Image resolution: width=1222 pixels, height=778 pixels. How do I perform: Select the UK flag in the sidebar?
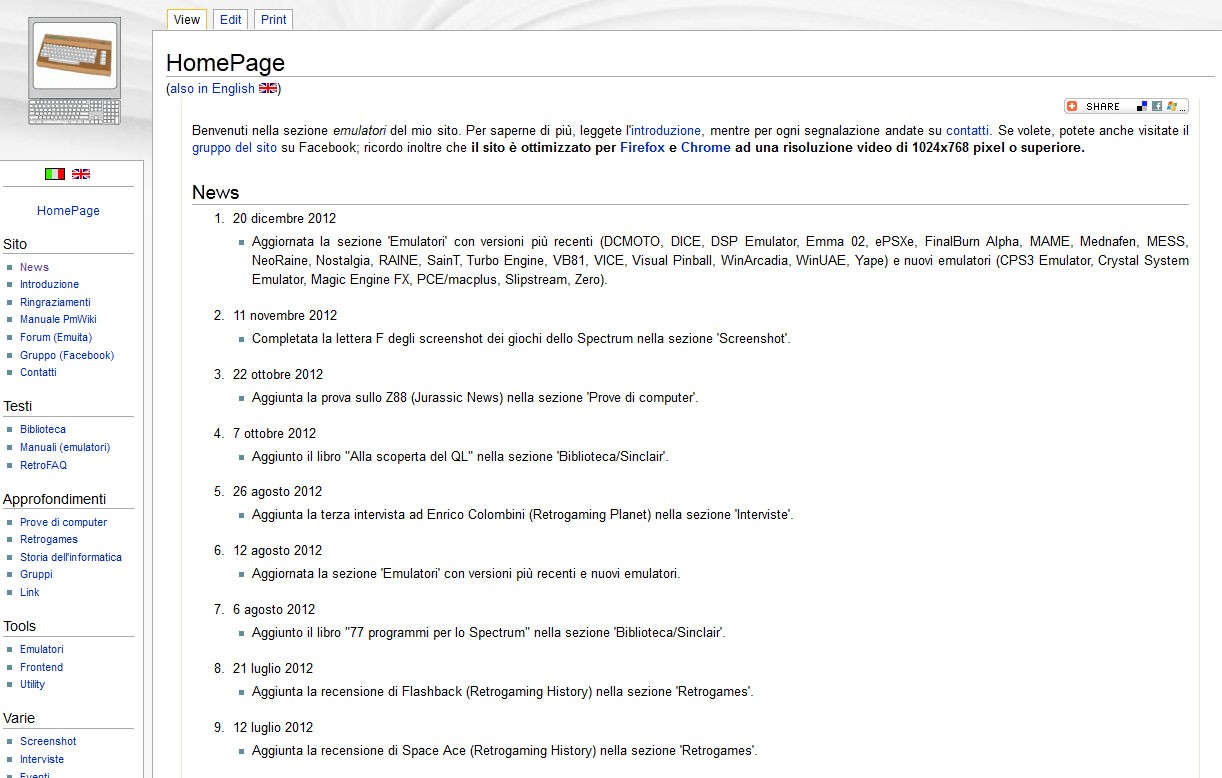[81, 174]
